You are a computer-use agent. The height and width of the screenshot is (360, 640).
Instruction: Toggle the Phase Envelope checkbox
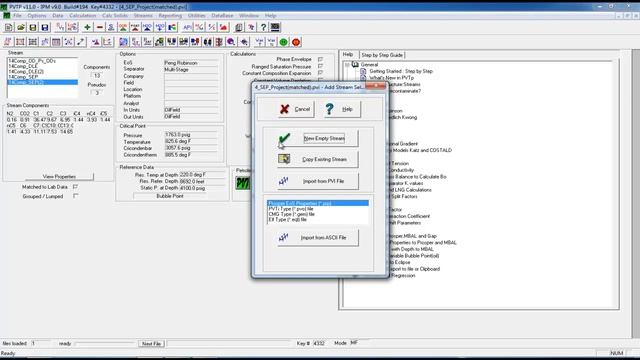[320, 60]
